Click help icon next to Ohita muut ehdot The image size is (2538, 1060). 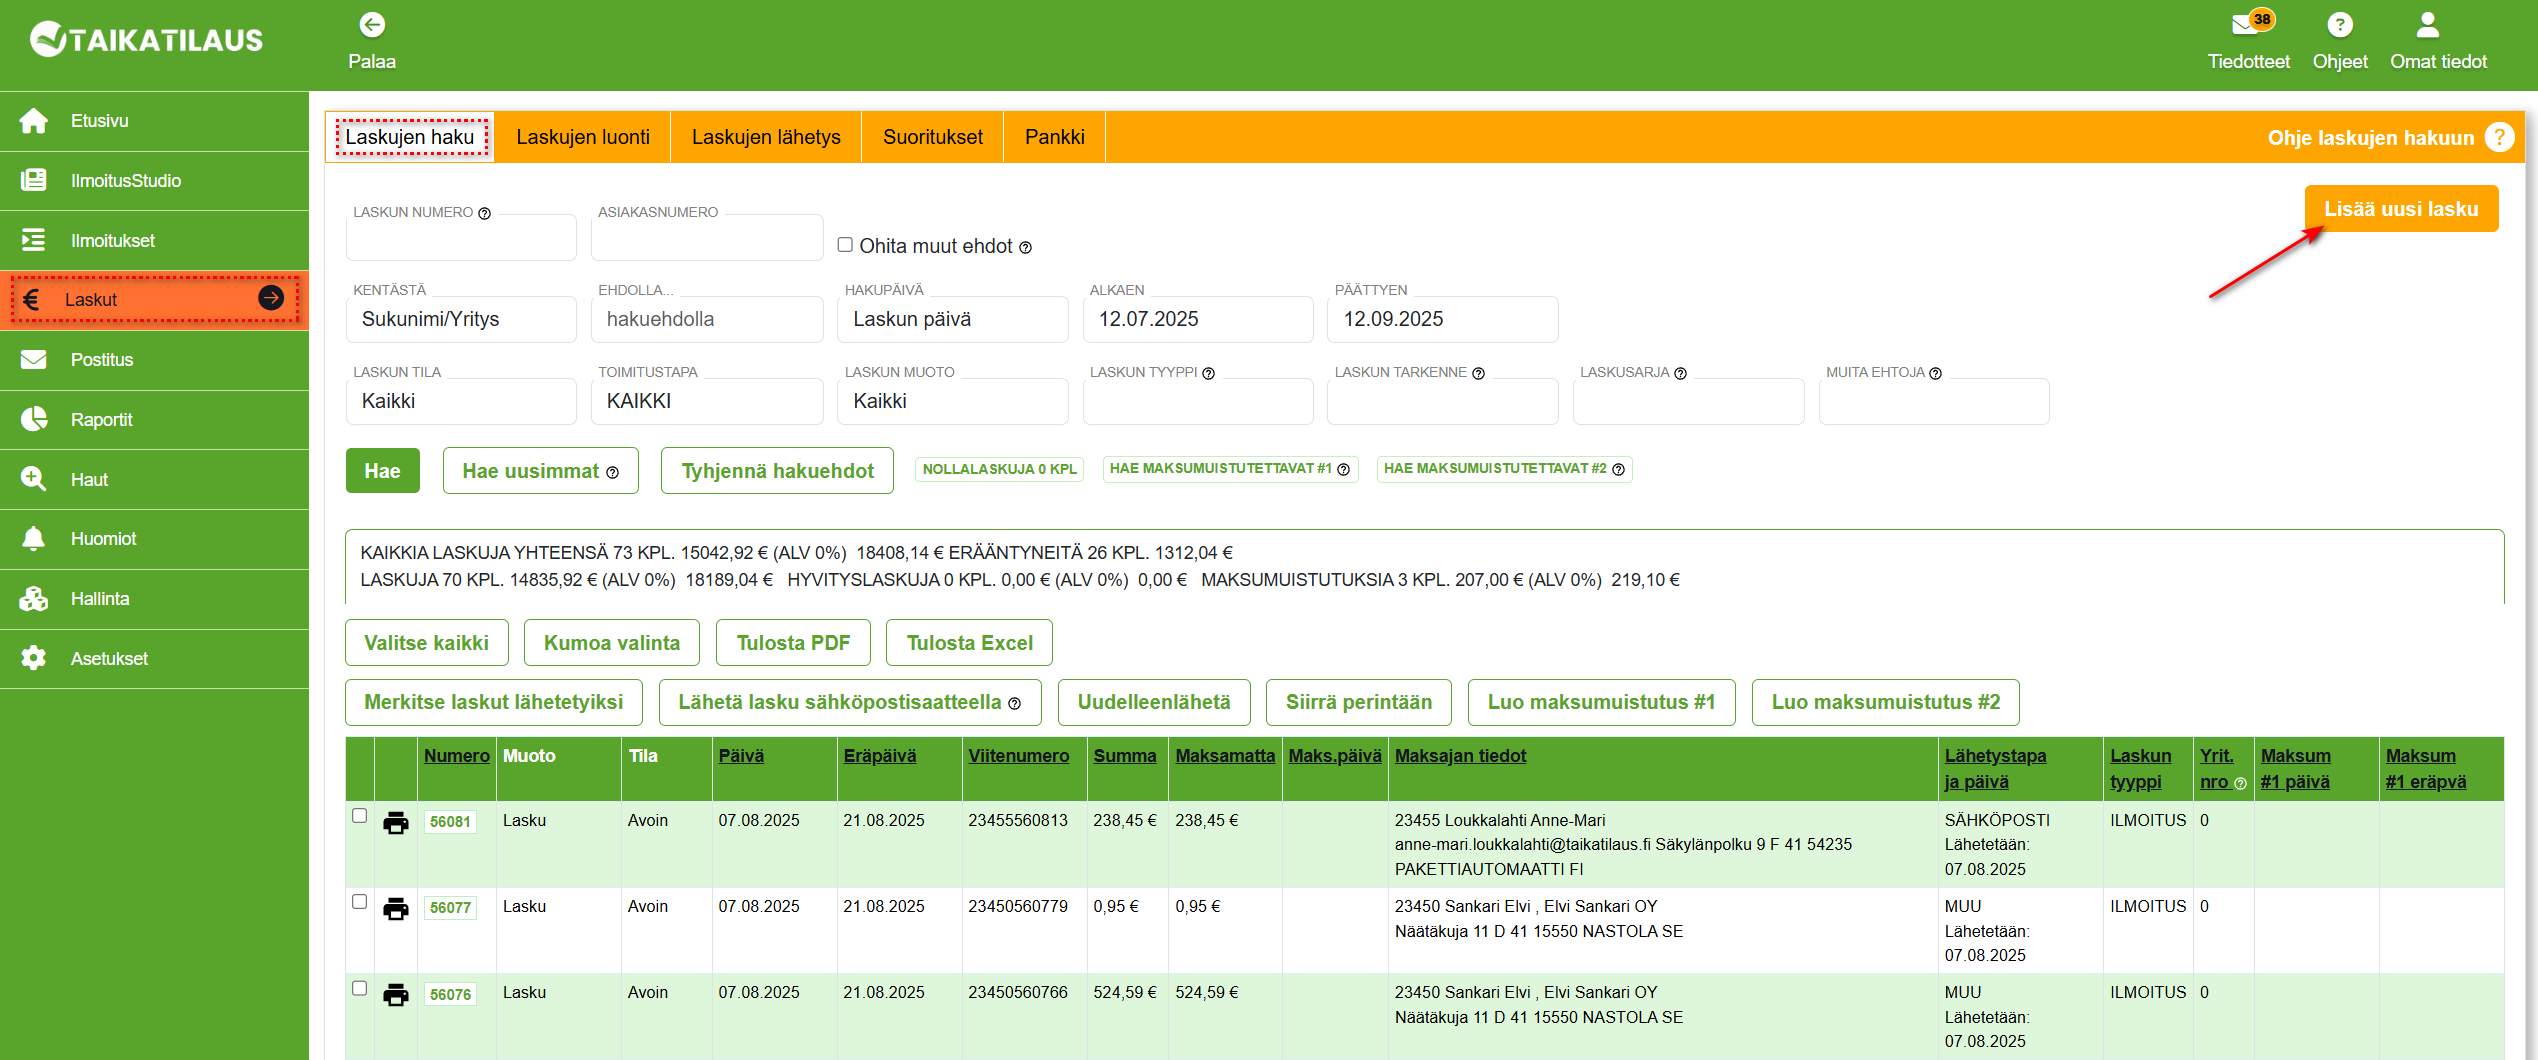click(x=1025, y=248)
